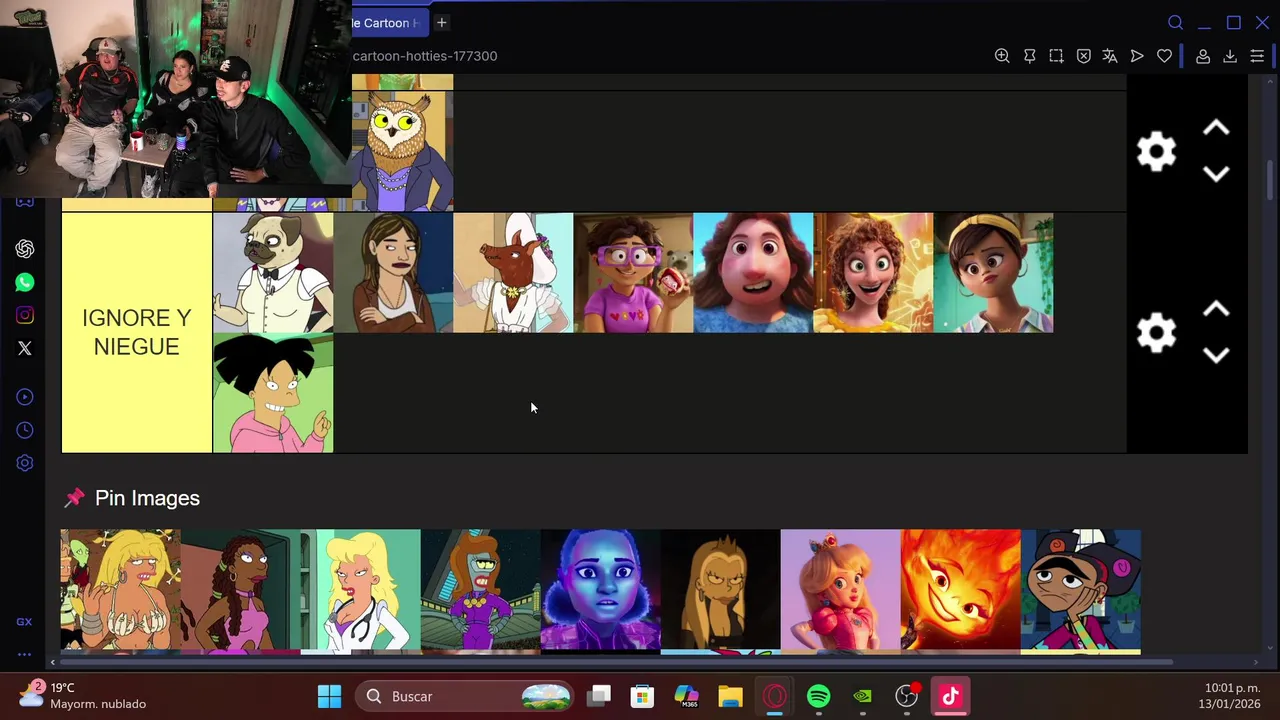Viewport: 1280px width, 720px height.
Task: Click the taskbar Buscar search box
Action: pos(466,696)
